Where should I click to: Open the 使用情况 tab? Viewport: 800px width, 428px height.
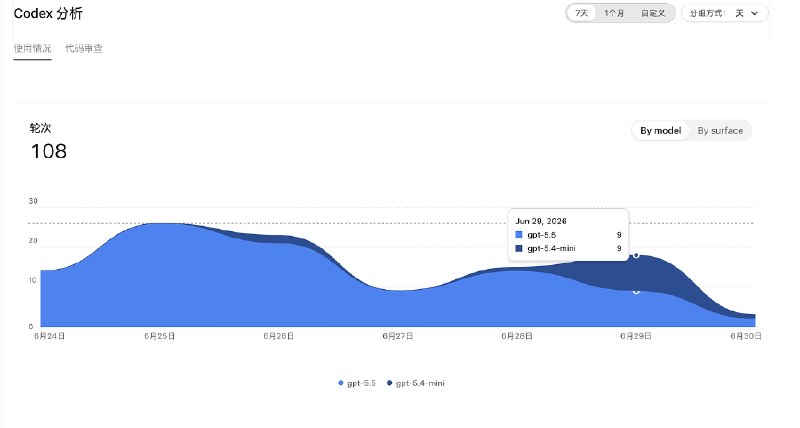(32, 48)
